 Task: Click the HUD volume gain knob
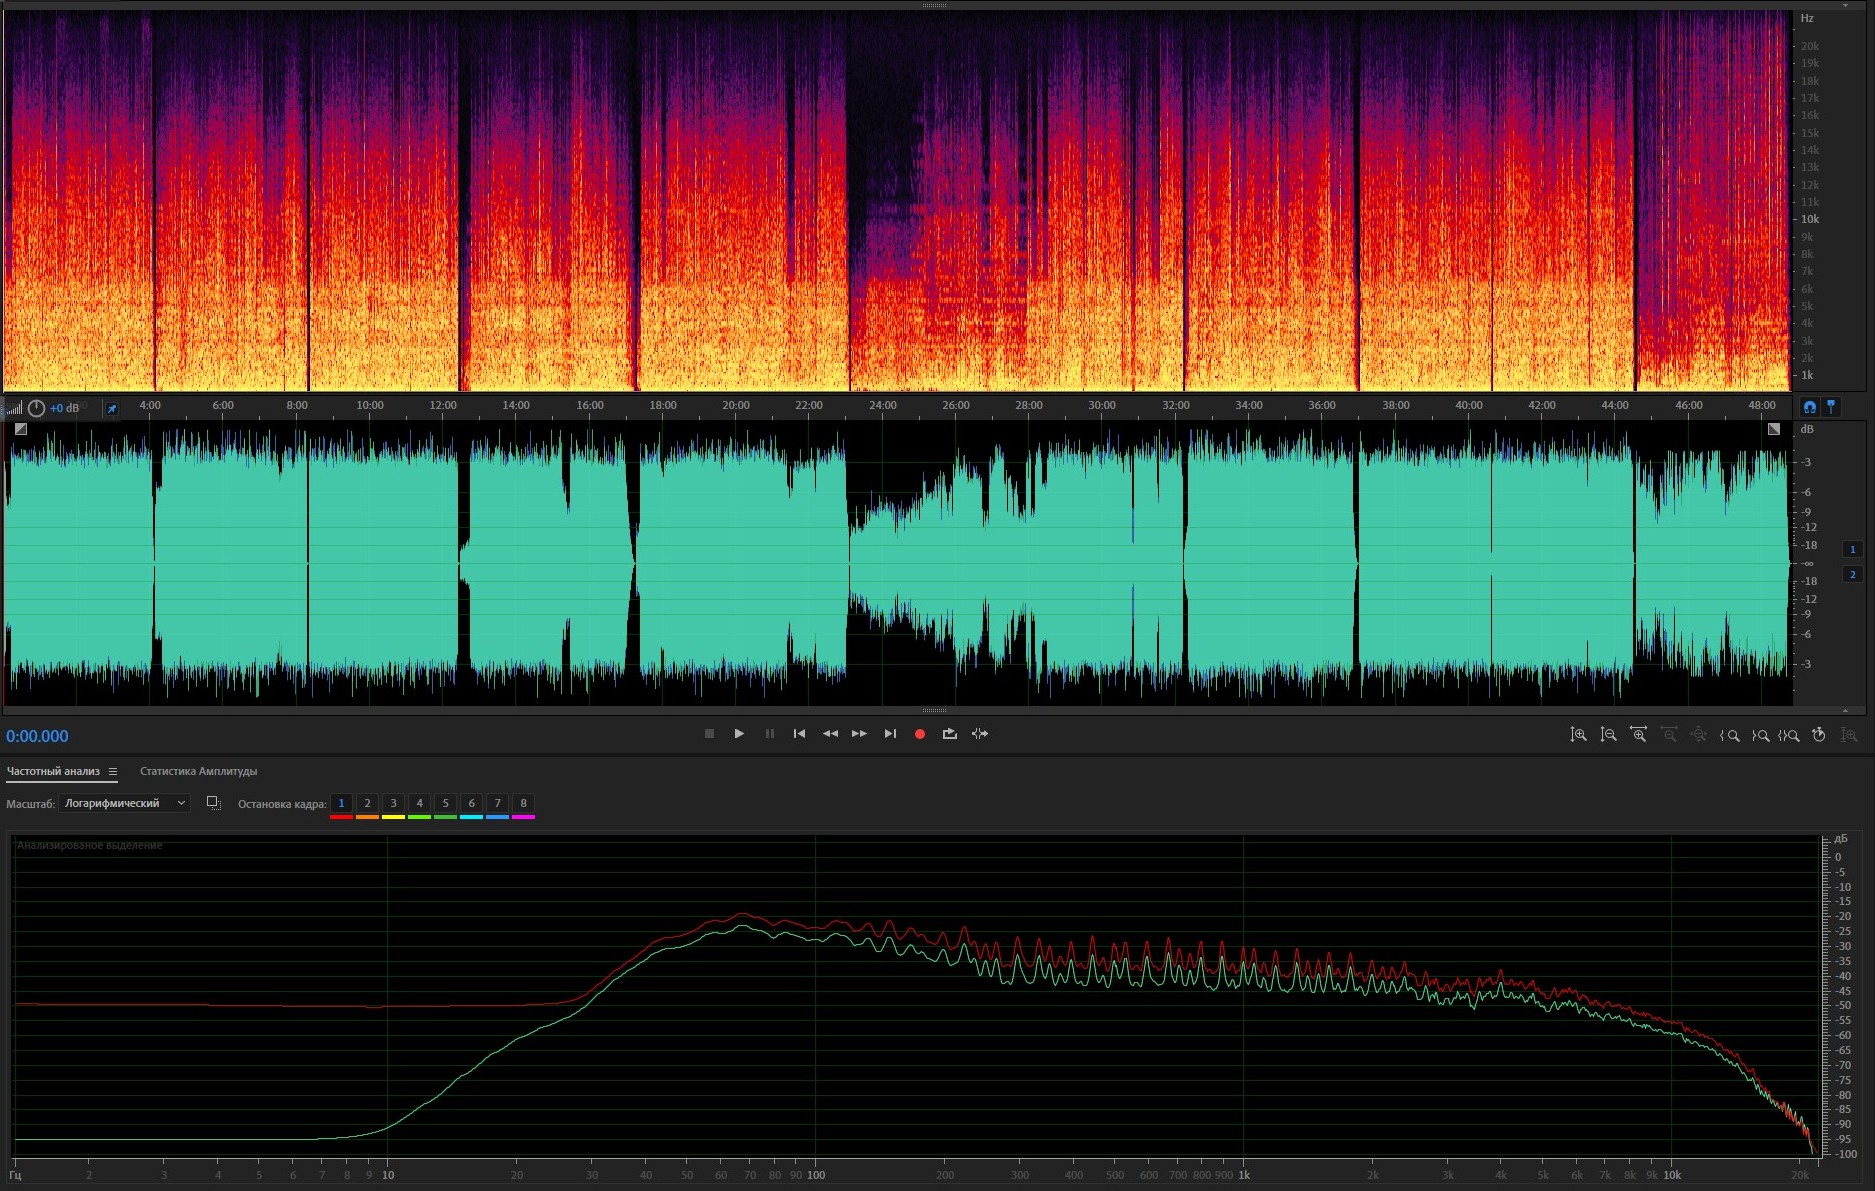point(36,408)
